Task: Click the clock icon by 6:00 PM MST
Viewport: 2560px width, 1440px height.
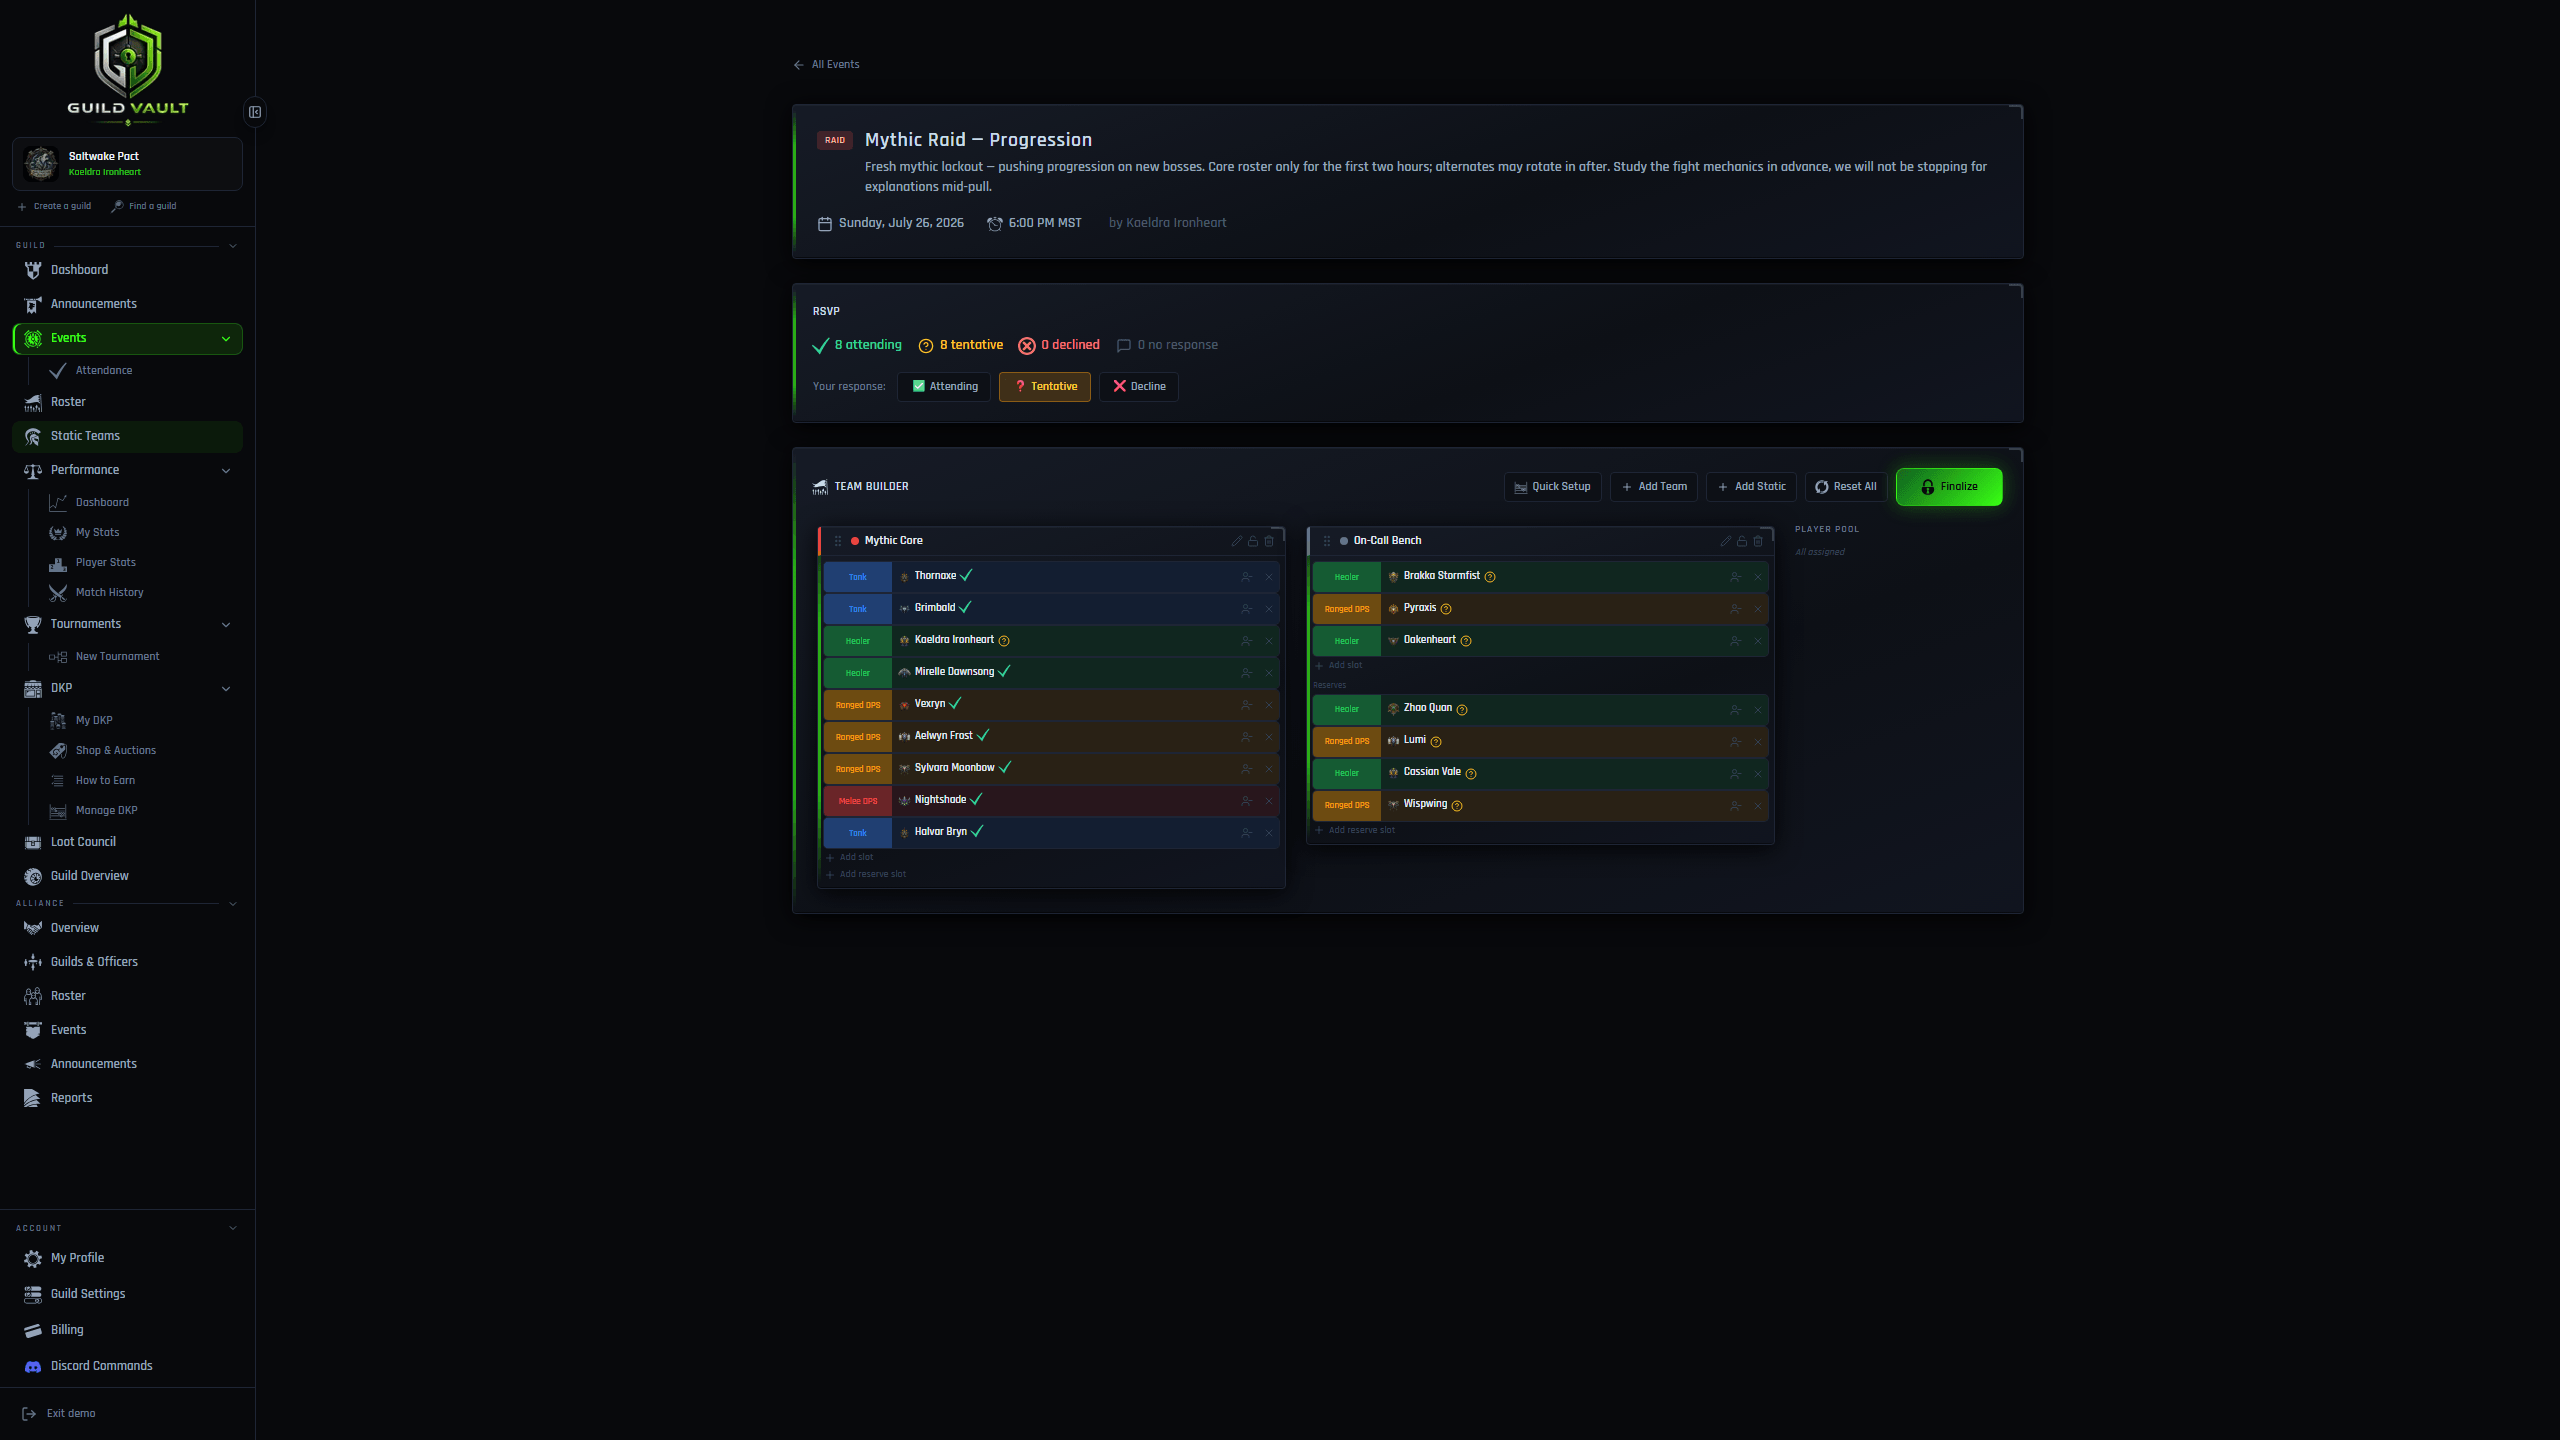Action: (995, 224)
